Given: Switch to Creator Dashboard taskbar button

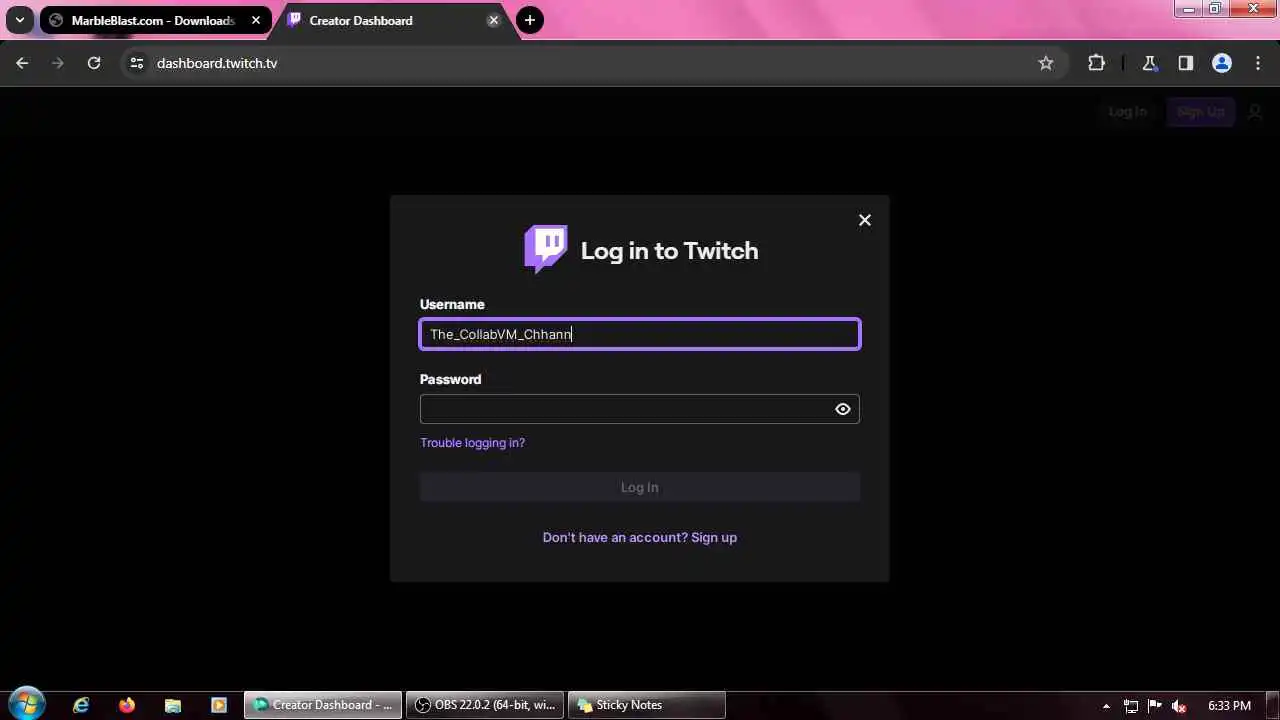Looking at the screenshot, I should point(323,705).
